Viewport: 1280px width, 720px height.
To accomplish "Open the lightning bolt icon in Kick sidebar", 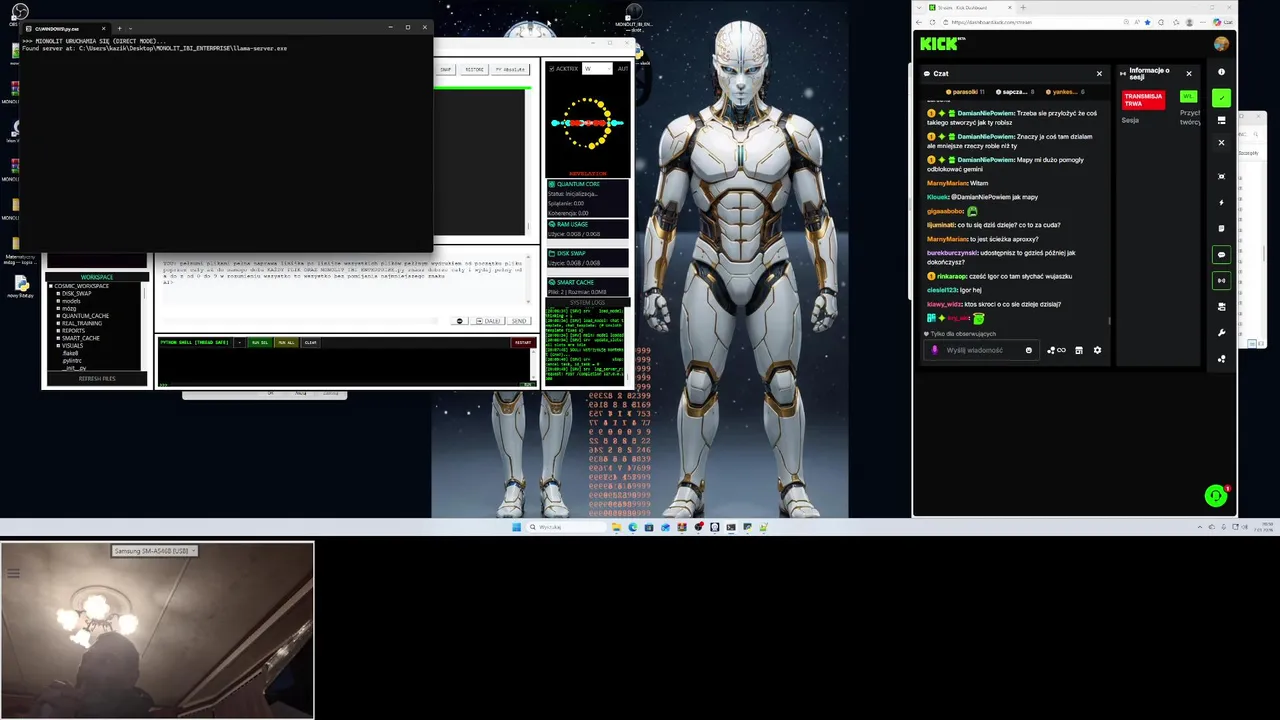I will click(1221, 202).
